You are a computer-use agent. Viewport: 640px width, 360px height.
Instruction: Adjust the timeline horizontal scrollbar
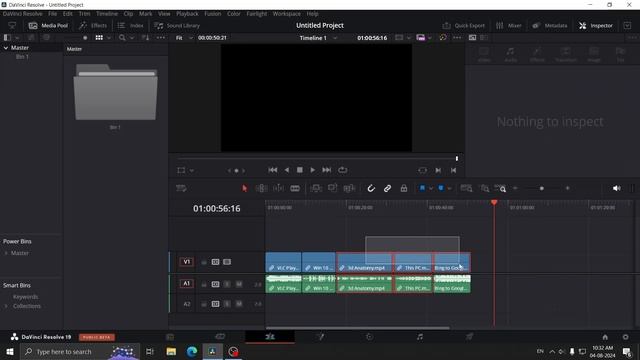[x=358, y=327]
